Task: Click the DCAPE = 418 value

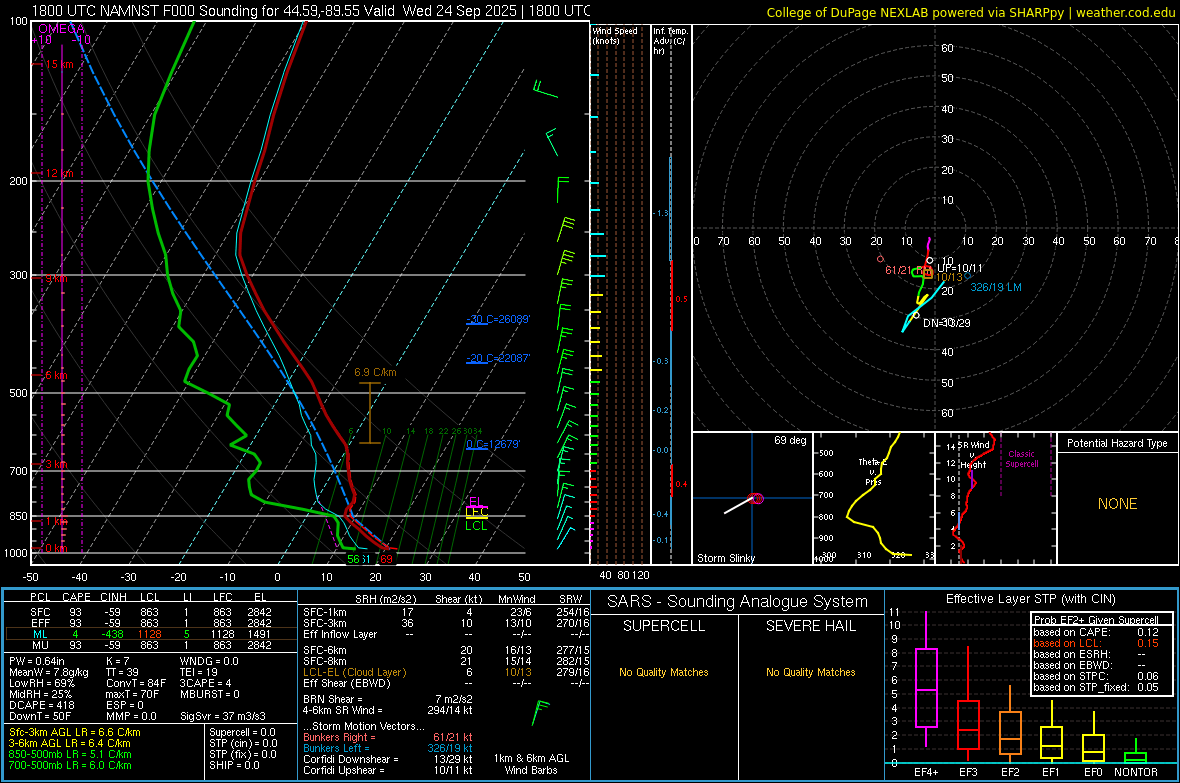Action: (x=41, y=705)
